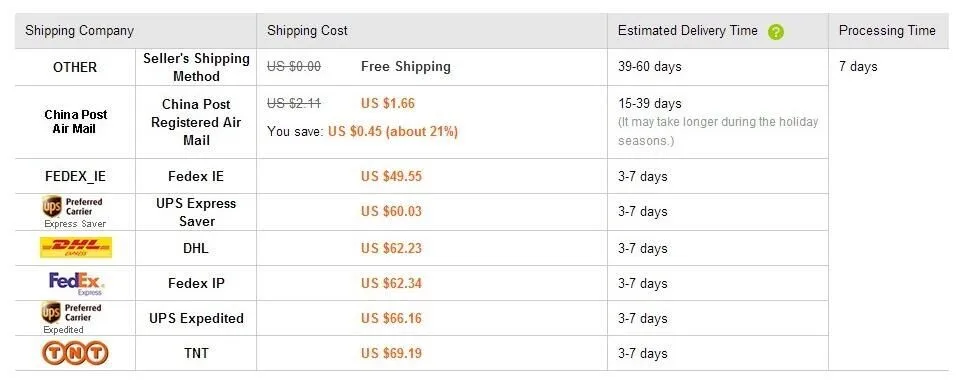Click the Processing Time column header
This screenshot has height=380, width=959.
[887, 31]
